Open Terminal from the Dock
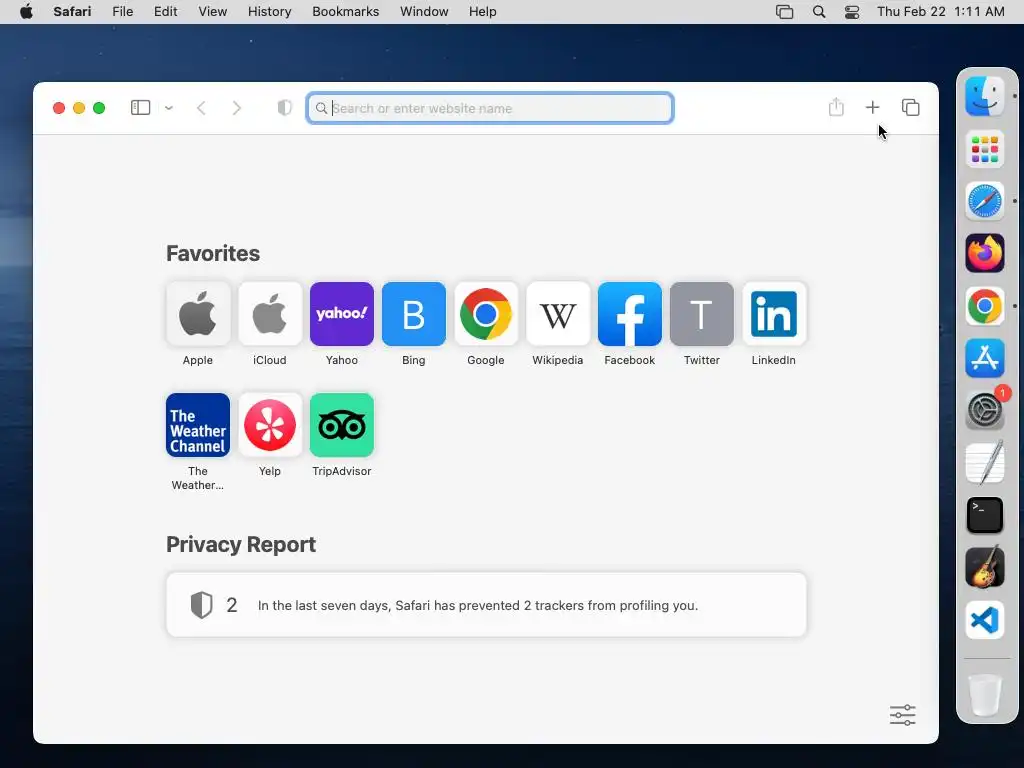Viewport: 1024px width, 768px height. (985, 515)
